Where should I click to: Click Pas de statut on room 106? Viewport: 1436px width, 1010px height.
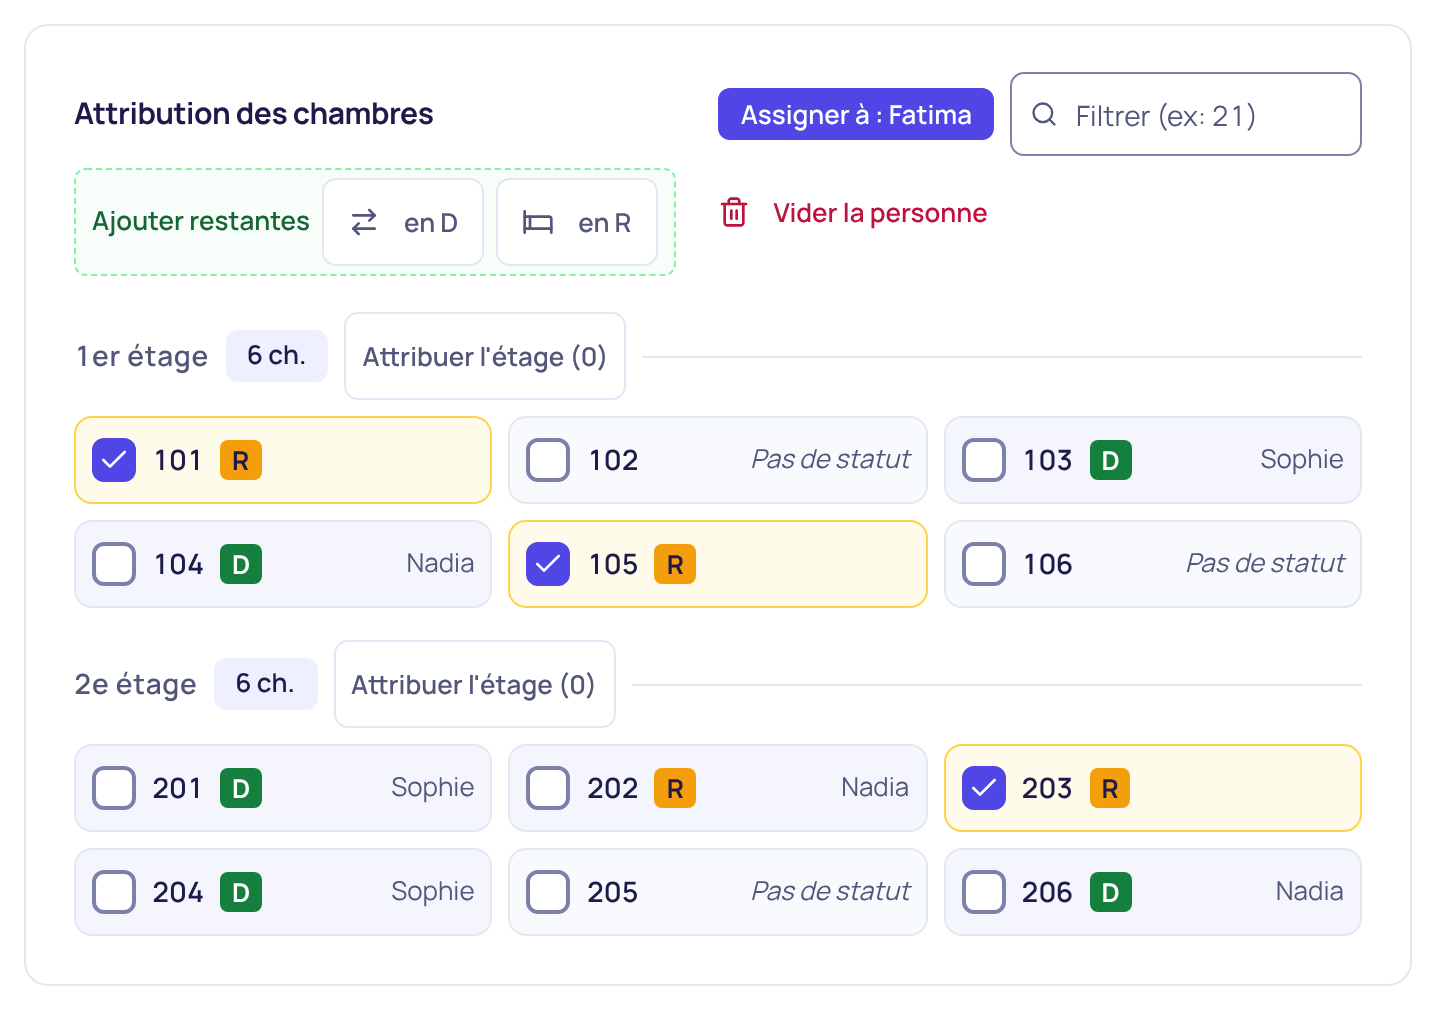pyautogui.click(x=1265, y=563)
